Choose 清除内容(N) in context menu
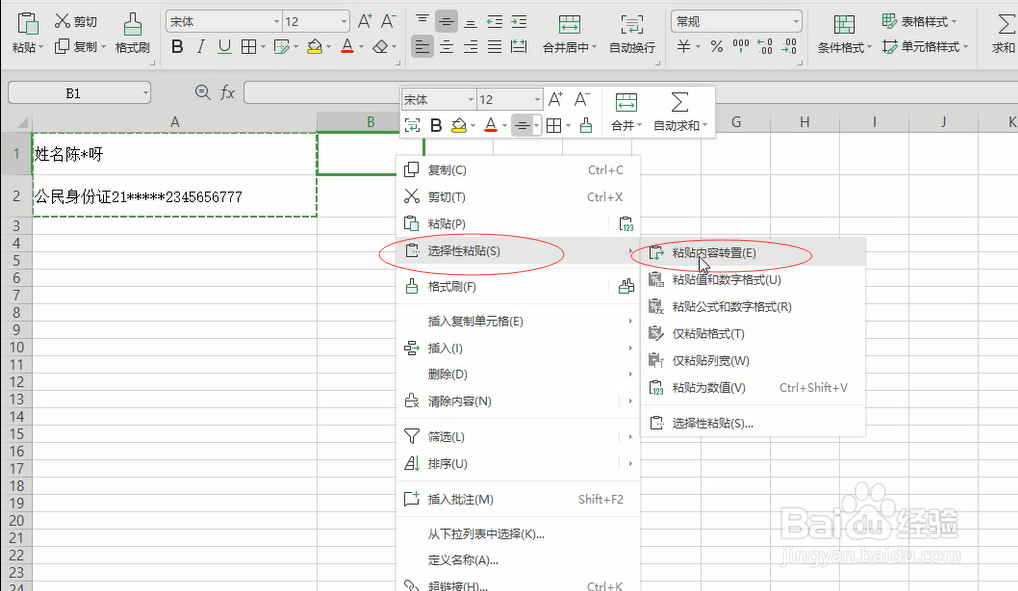 pyautogui.click(x=517, y=401)
